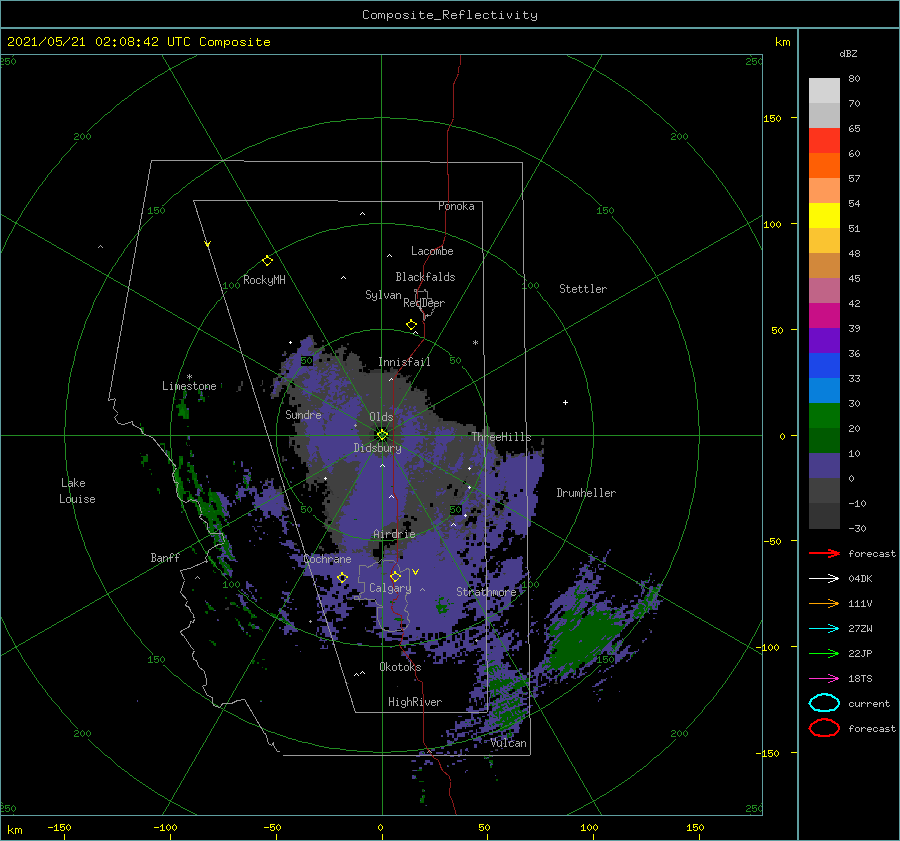This screenshot has width=900, height=841.
Task: Select the 80 dBZ color swatch
Action: (824, 90)
